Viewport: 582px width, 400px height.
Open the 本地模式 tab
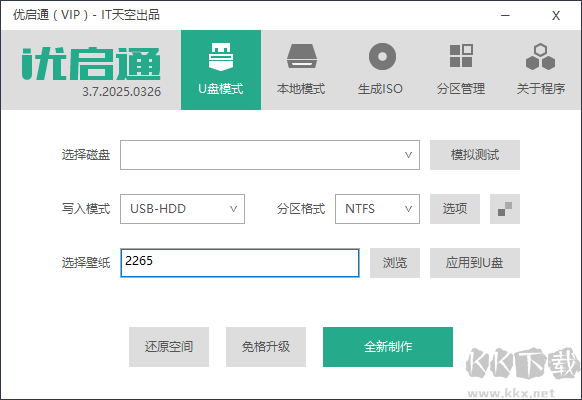pos(301,70)
